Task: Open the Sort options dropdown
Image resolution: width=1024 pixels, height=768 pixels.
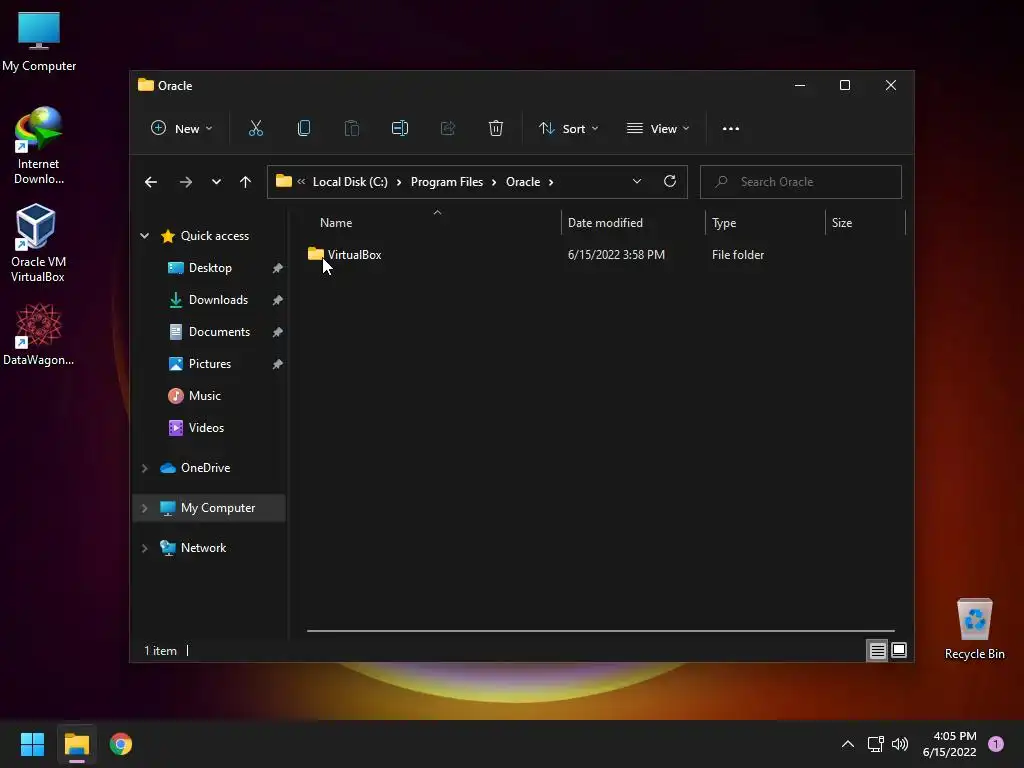Action: [x=568, y=128]
